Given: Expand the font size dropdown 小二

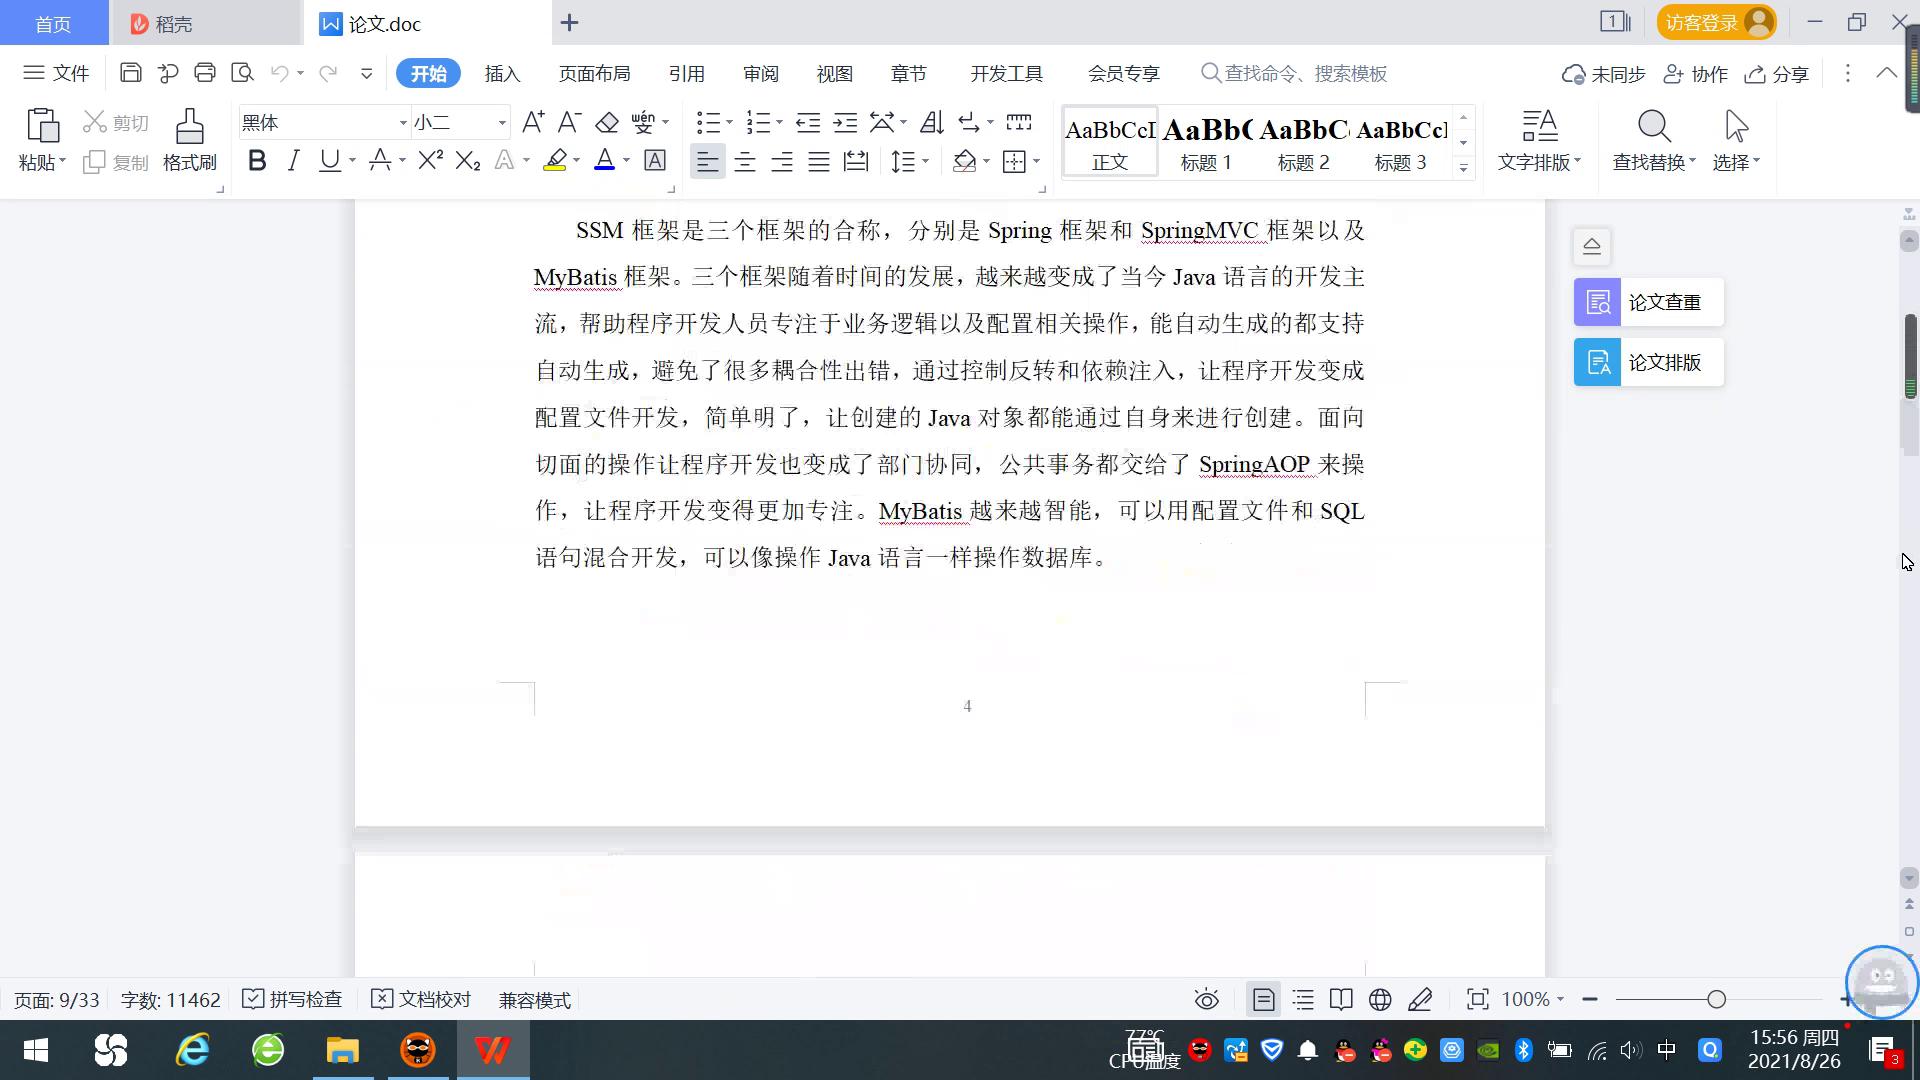Looking at the screenshot, I should 502,123.
